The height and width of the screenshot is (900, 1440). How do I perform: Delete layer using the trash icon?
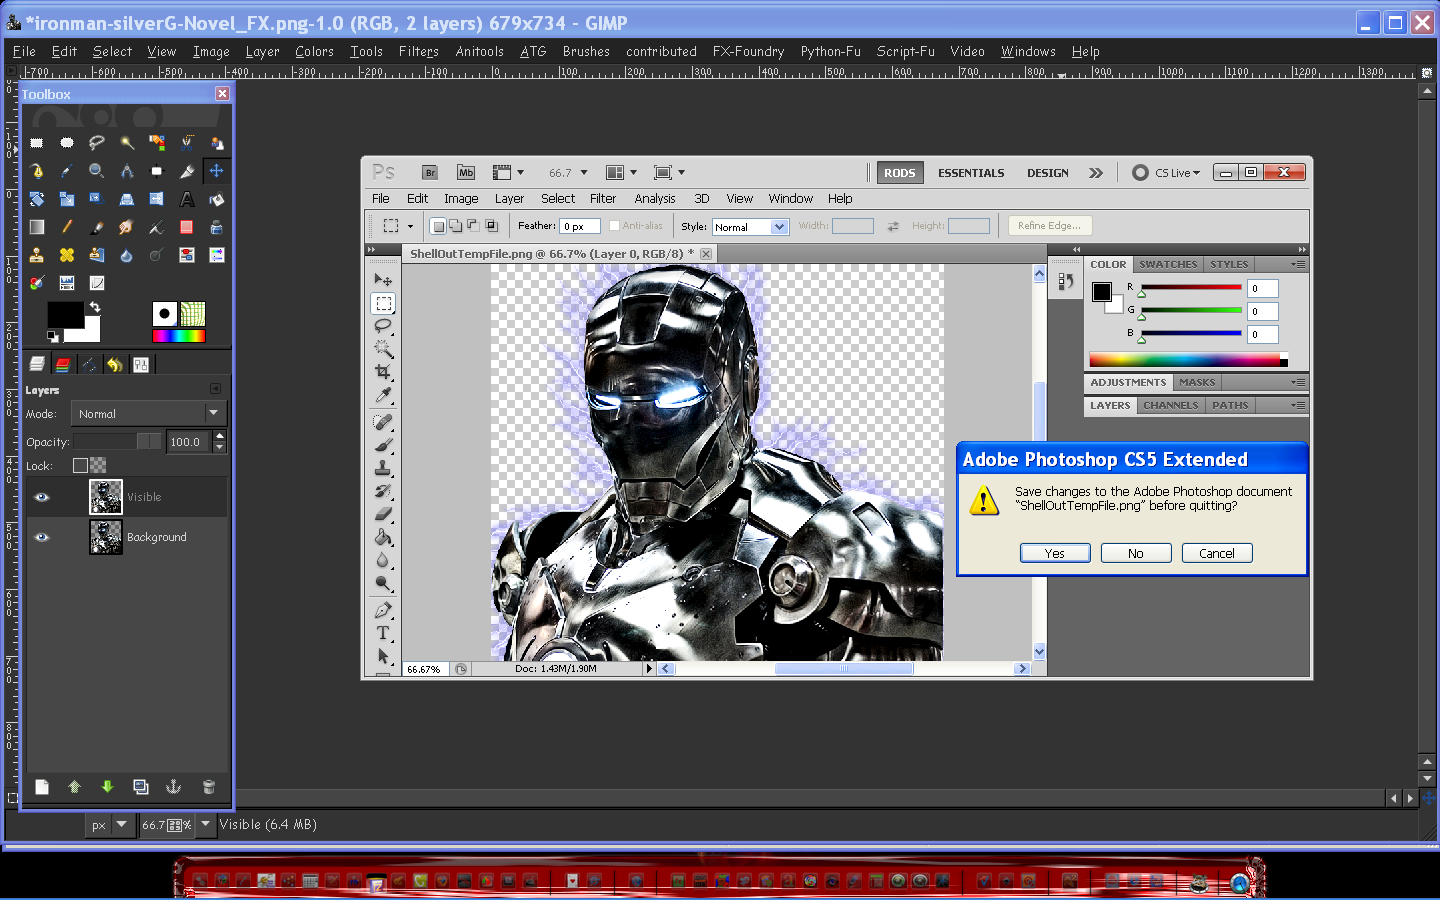tap(209, 787)
